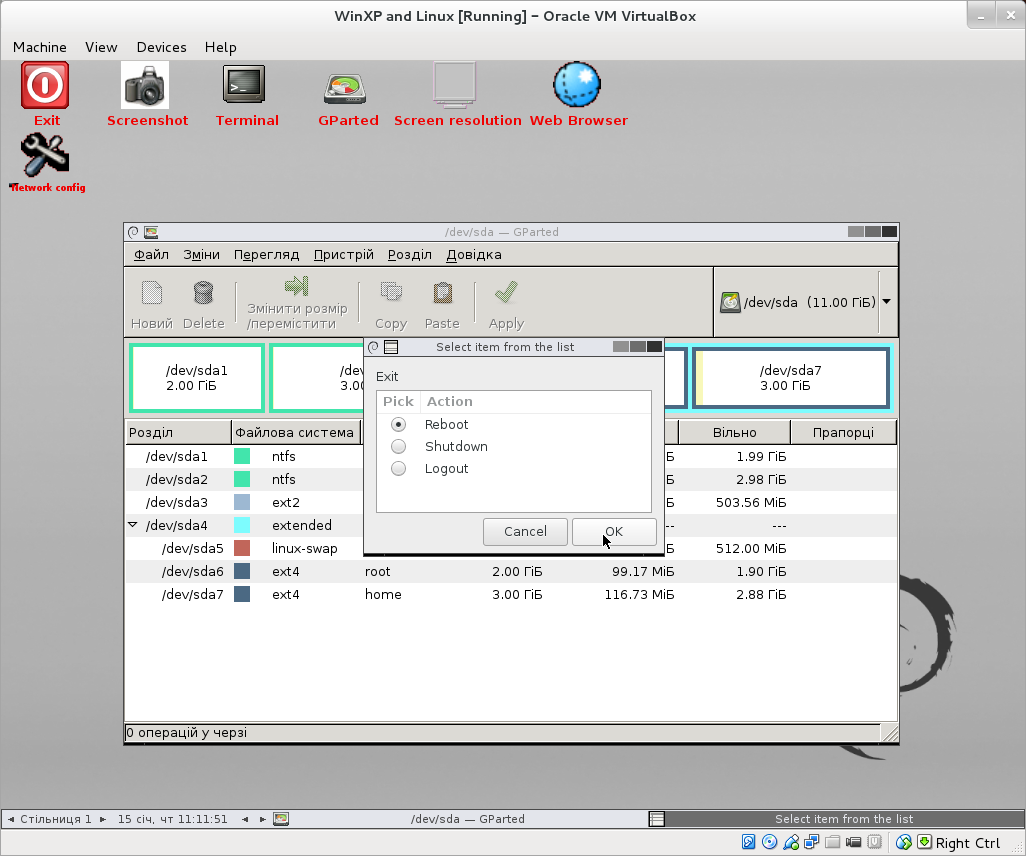Open the /dev/sda device dropdown

click(886, 302)
